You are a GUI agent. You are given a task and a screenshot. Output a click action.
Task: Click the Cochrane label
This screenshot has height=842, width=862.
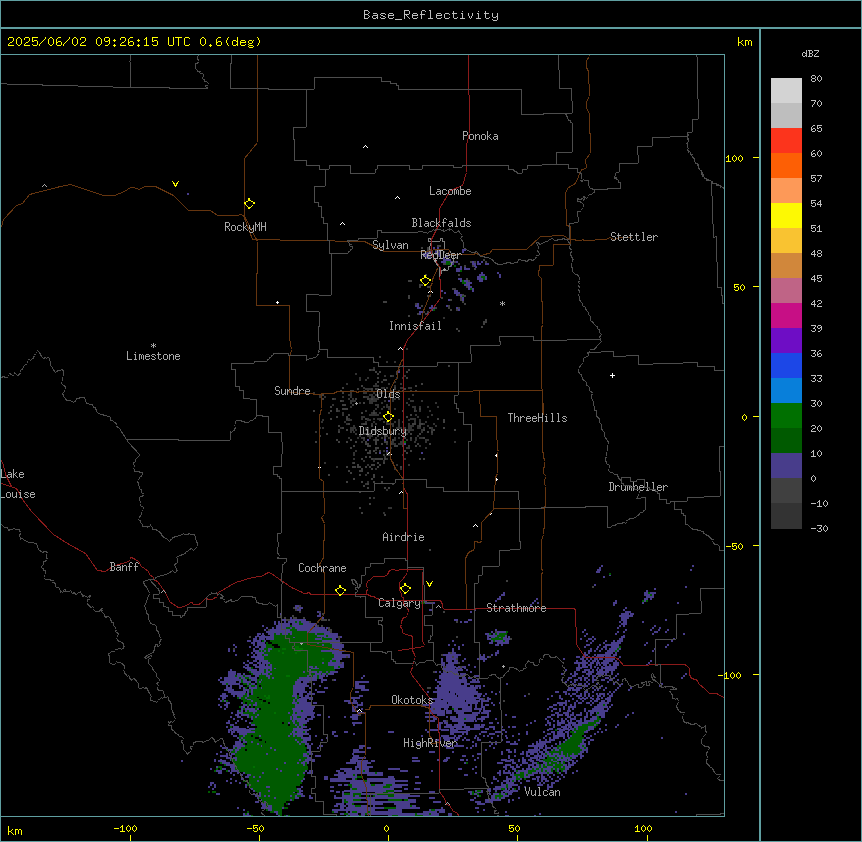322,568
